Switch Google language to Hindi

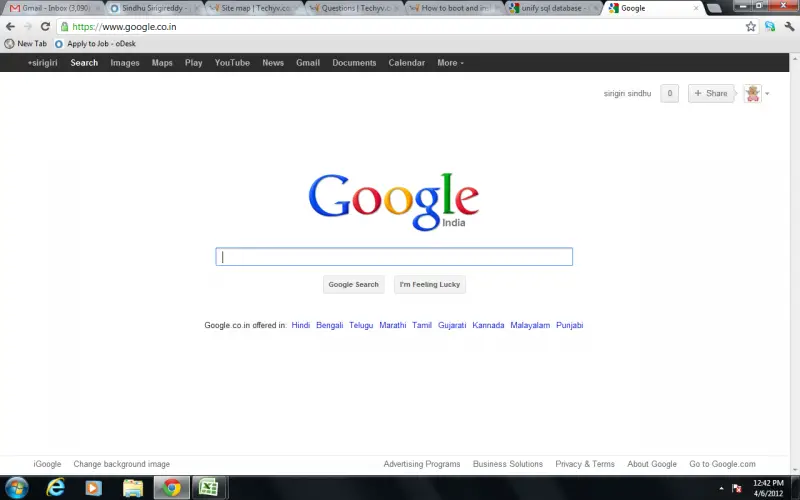pyautogui.click(x=301, y=325)
